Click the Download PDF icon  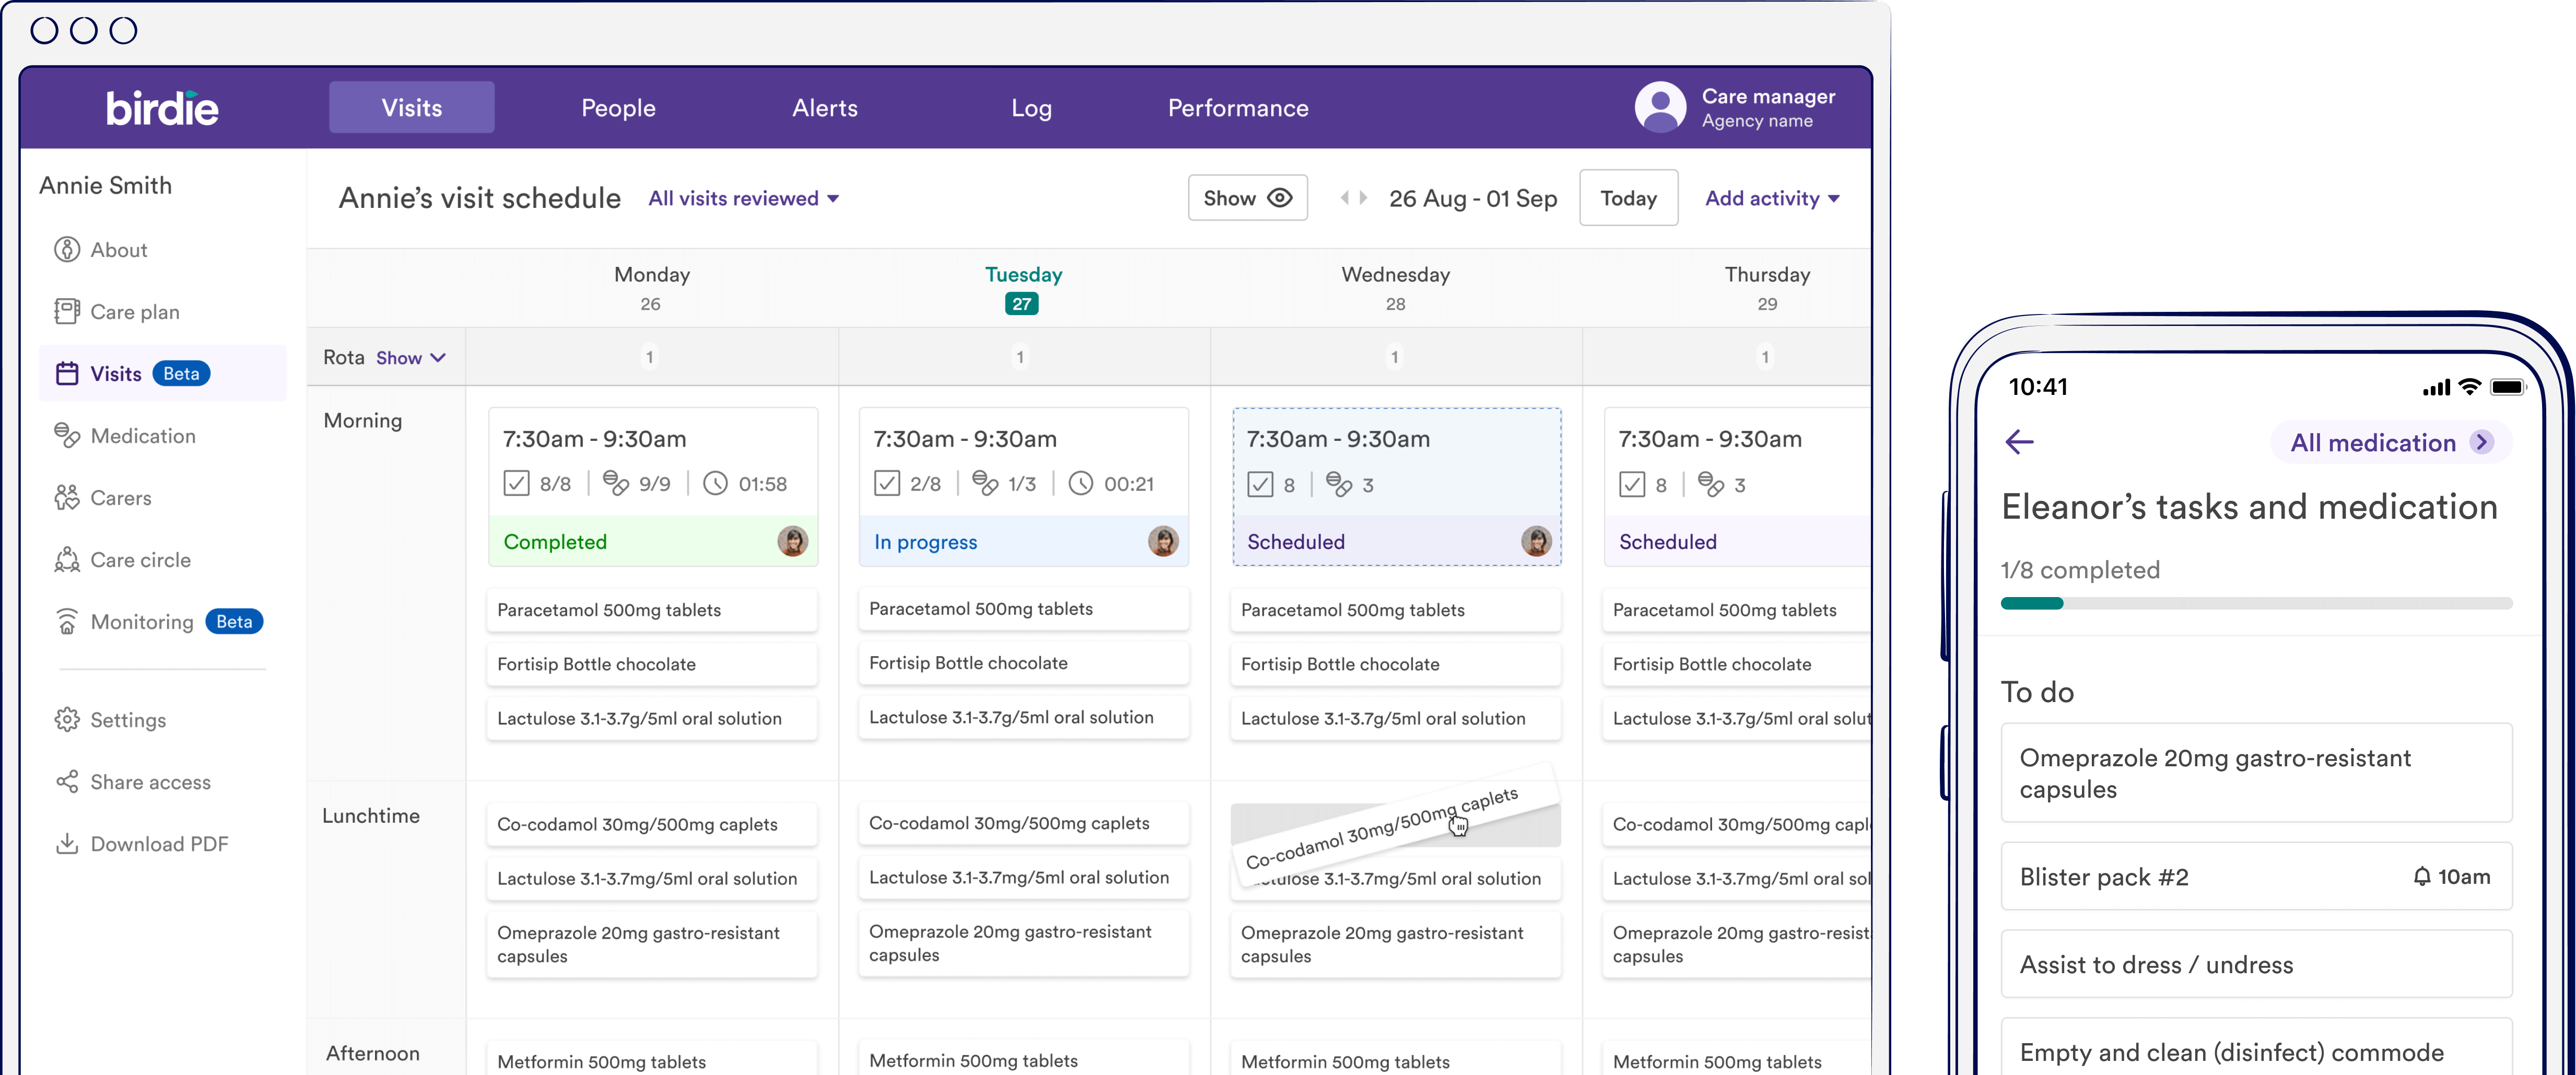[x=67, y=844]
